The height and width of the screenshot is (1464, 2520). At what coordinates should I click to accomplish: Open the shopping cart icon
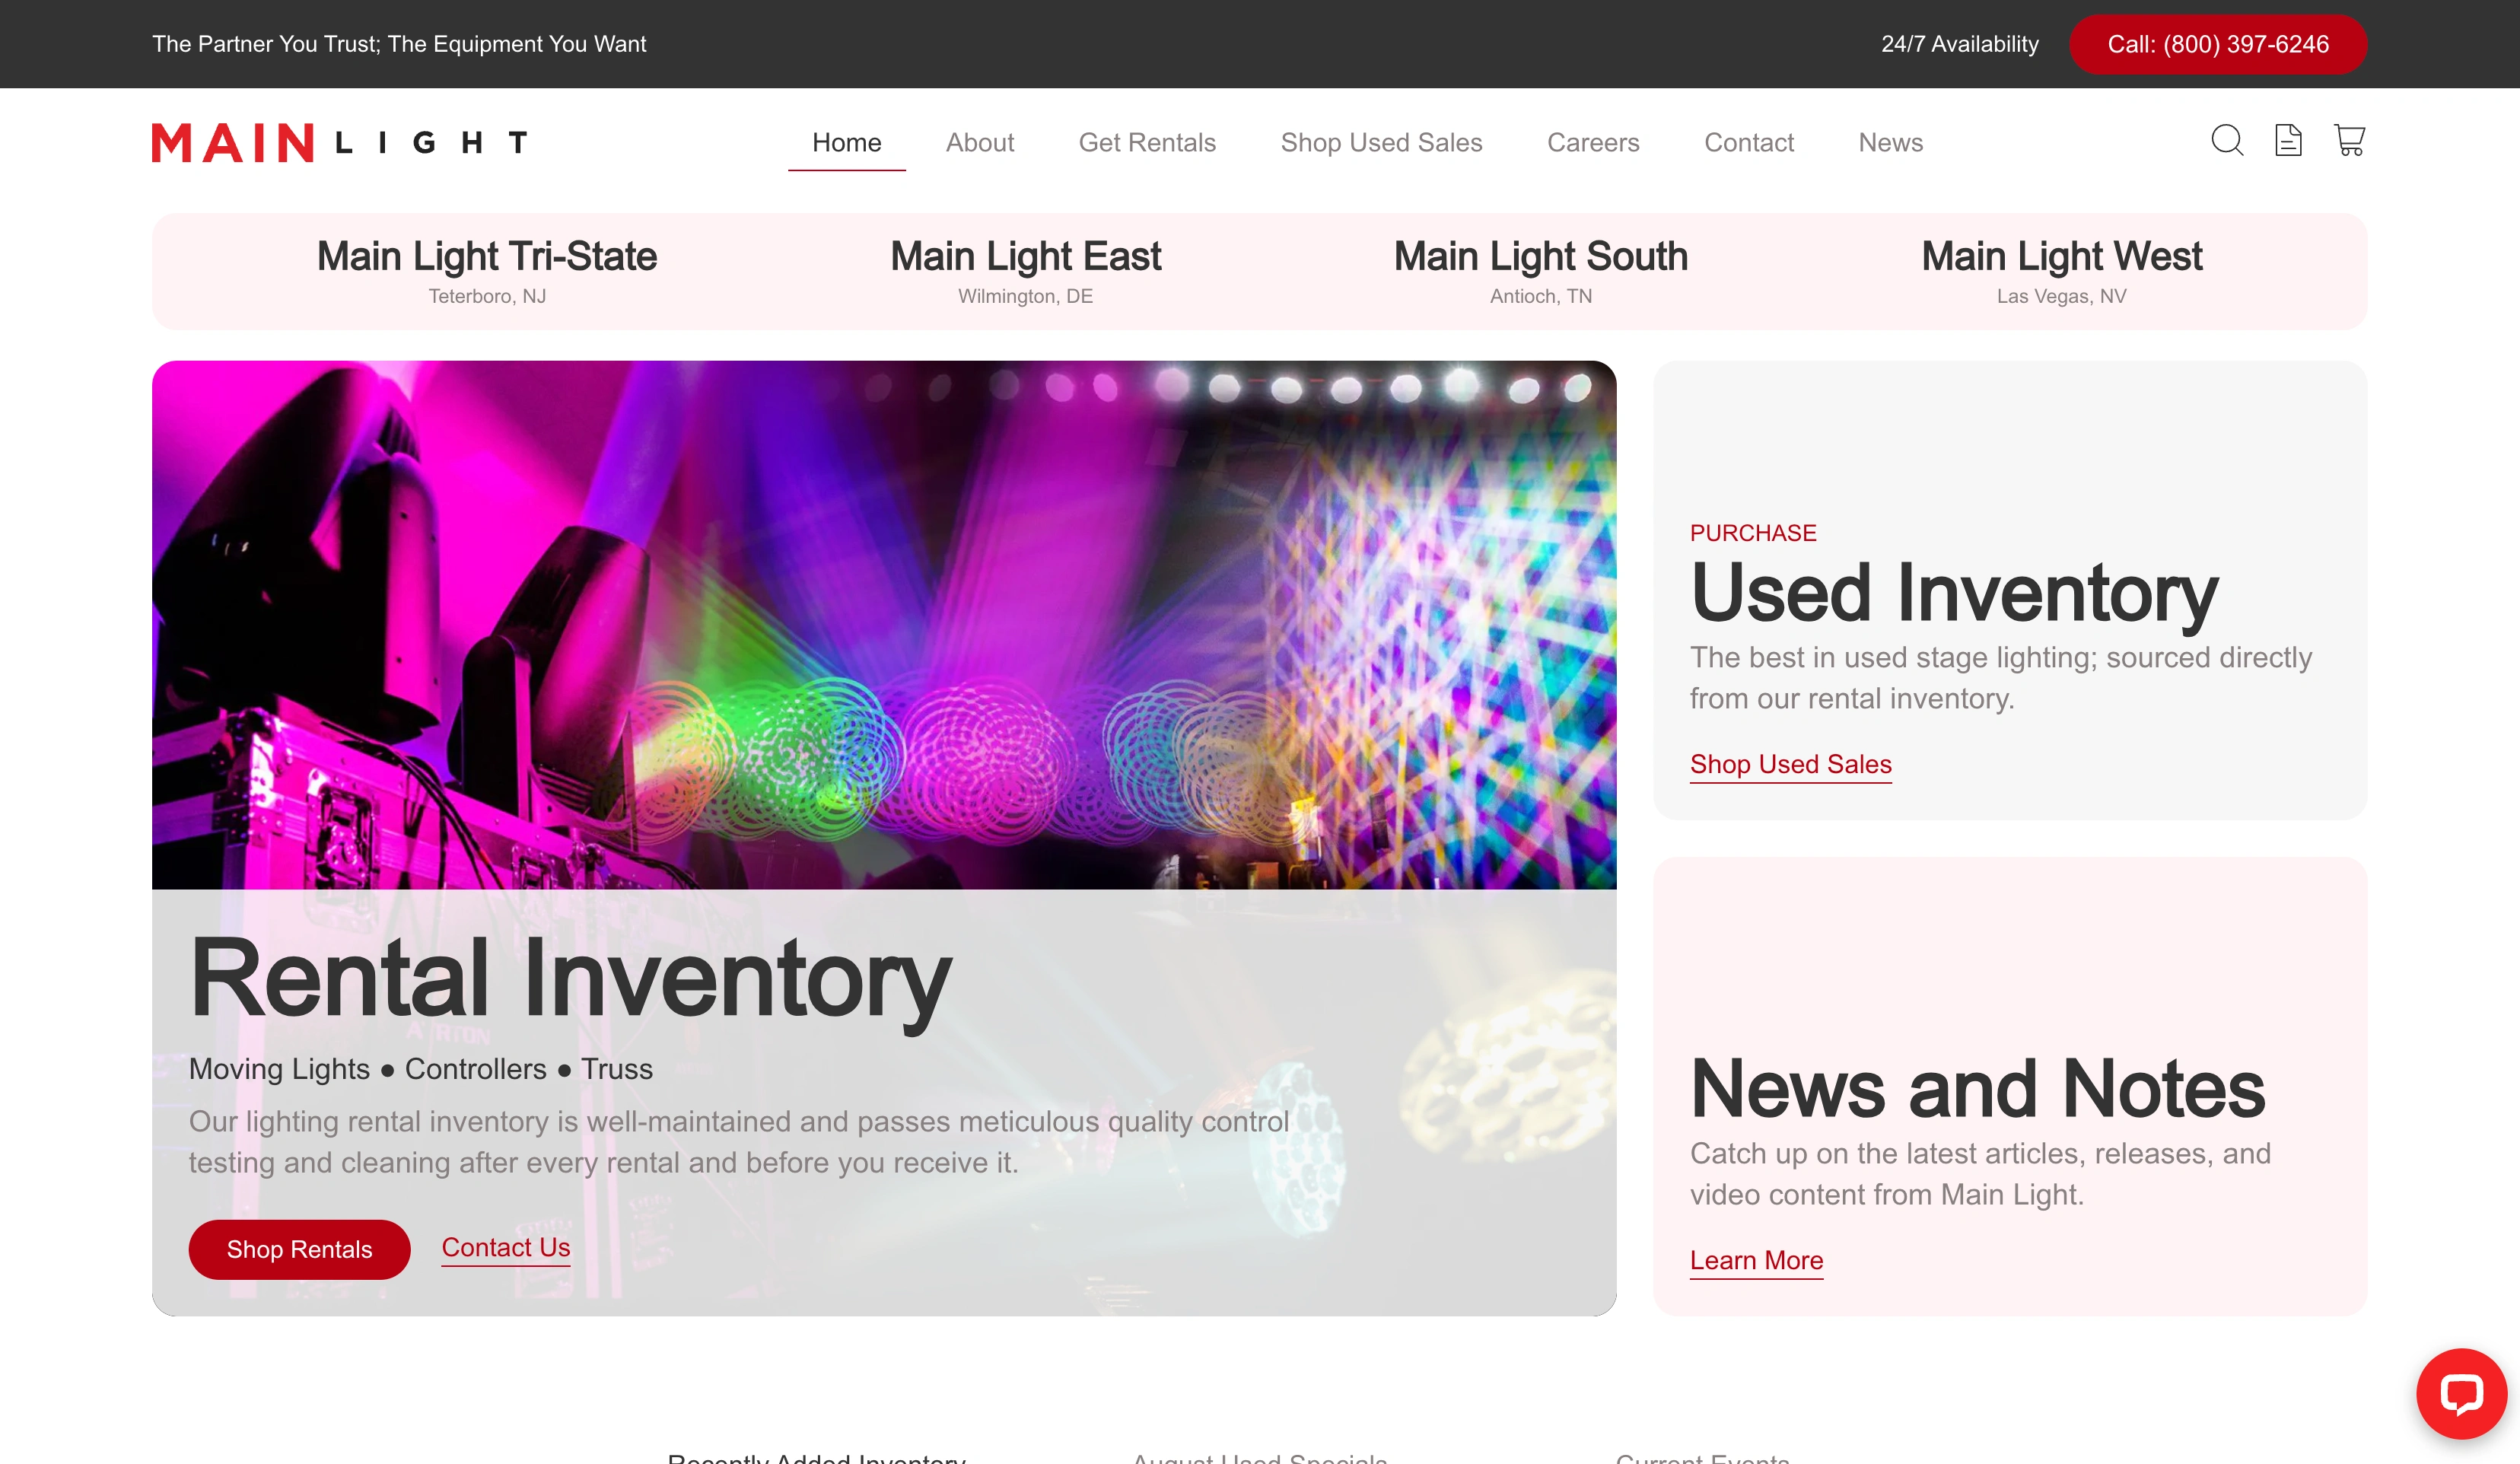click(2349, 140)
